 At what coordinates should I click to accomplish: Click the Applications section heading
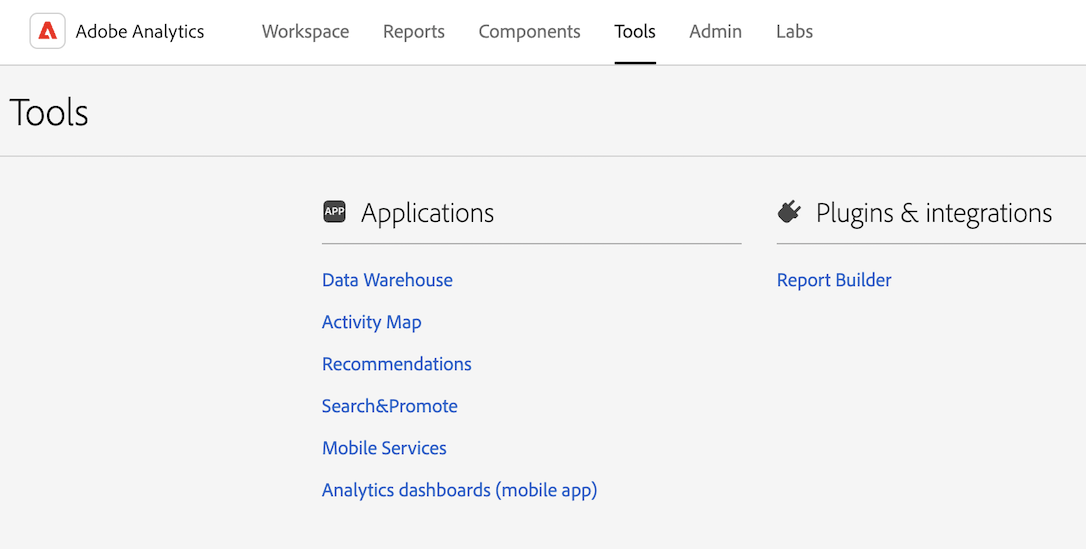[x=427, y=213]
